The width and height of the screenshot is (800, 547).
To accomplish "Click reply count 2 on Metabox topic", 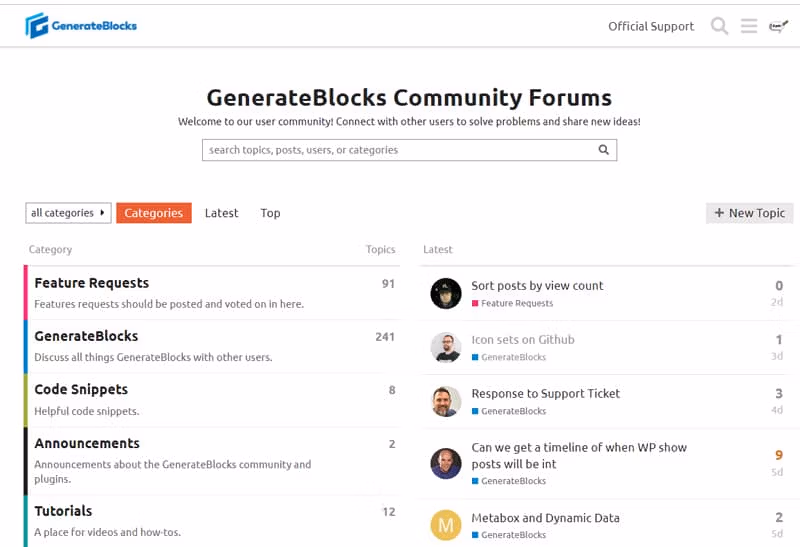I will [779, 517].
